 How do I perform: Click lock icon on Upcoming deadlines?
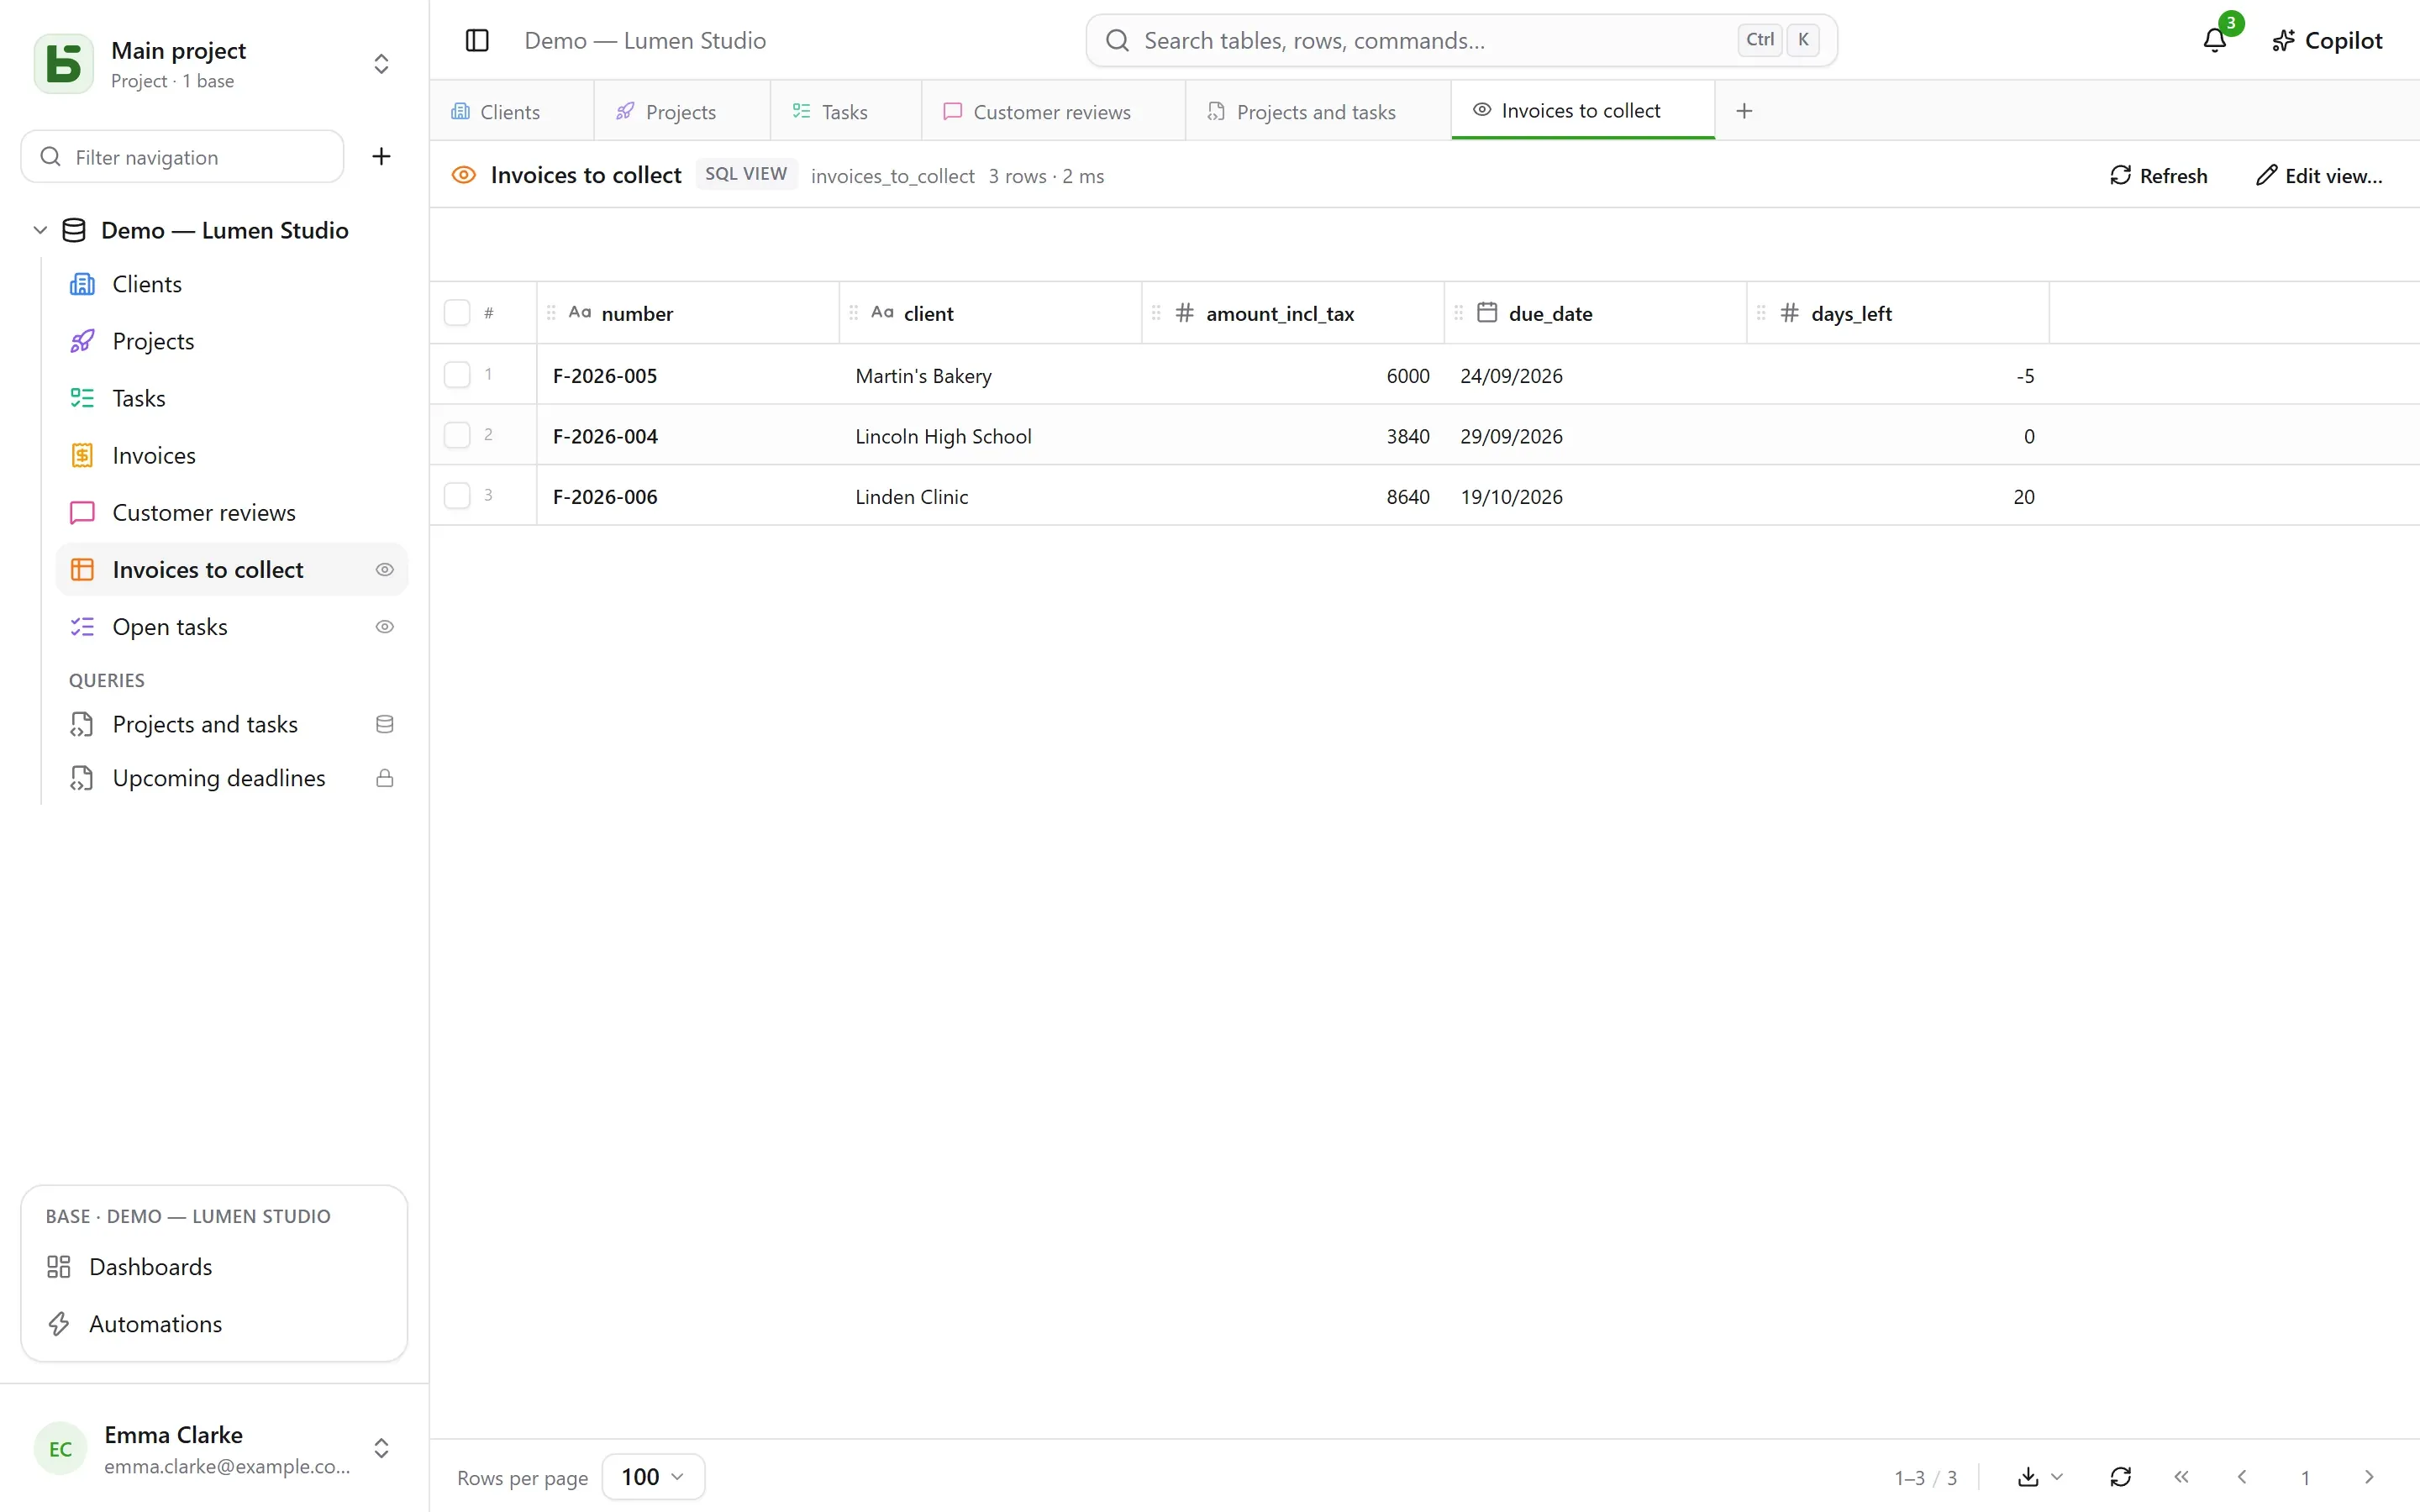pos(384,778)
